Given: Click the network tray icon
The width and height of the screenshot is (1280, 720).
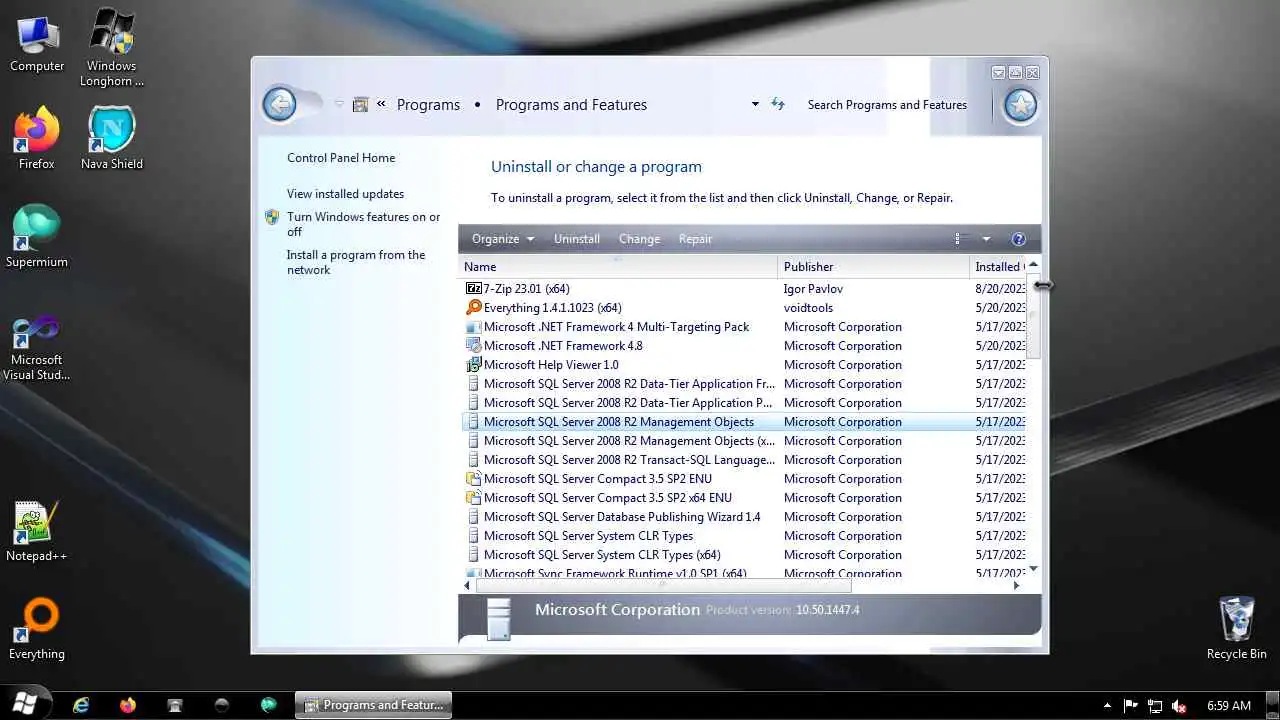Looking at the screenshot, I should pyautogui.click(x=1155, y=706).
